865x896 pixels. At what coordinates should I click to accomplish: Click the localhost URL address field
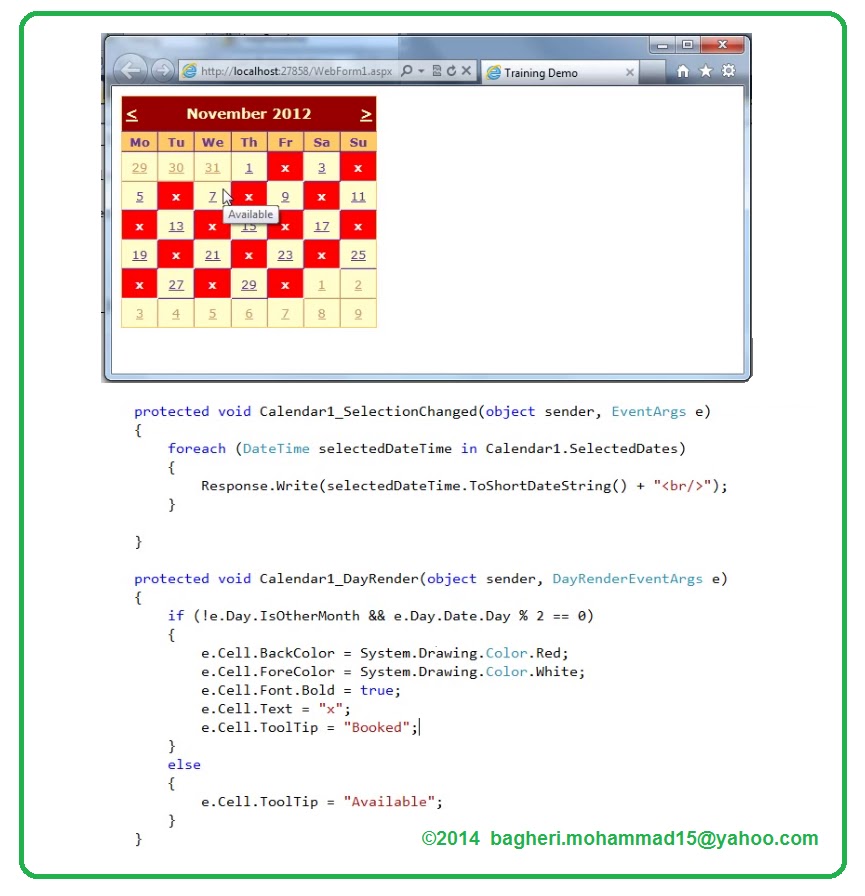pyautogui.click(x=297, y=71)
